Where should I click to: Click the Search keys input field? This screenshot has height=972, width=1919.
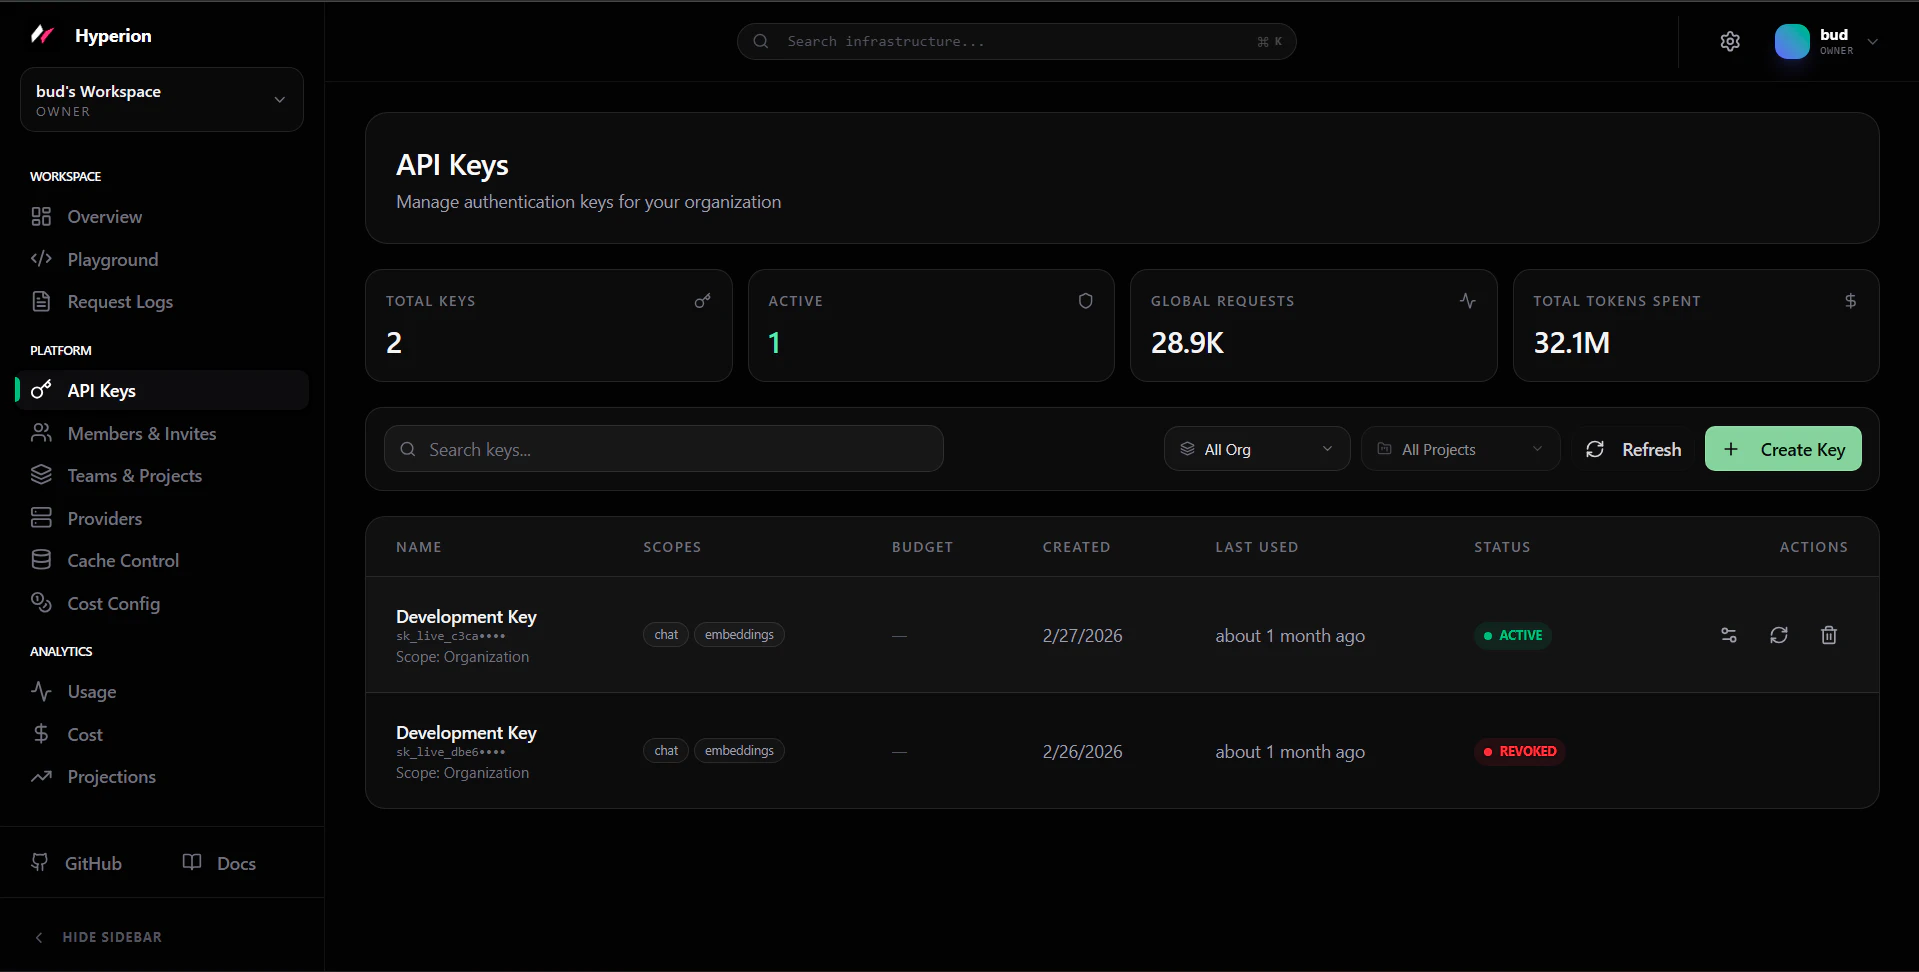pos(663,448)
